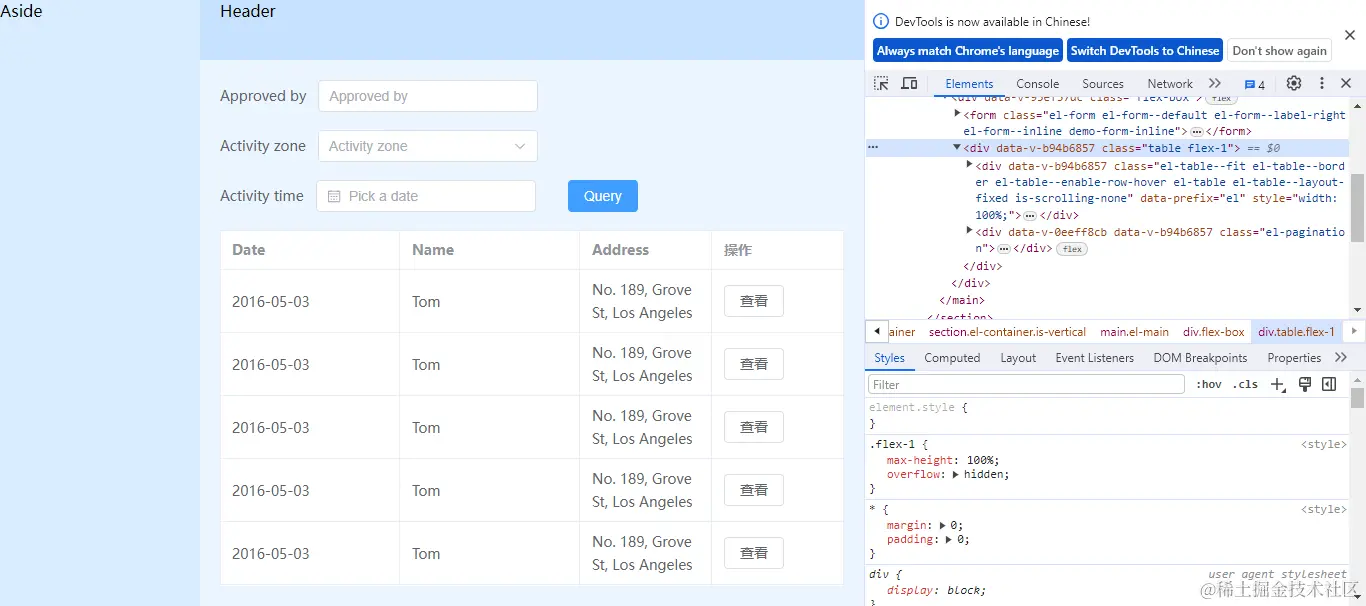Click the ellipsis beside the selected div
The width and height of the screenshot is (1366, 606).
click(873, 148)
